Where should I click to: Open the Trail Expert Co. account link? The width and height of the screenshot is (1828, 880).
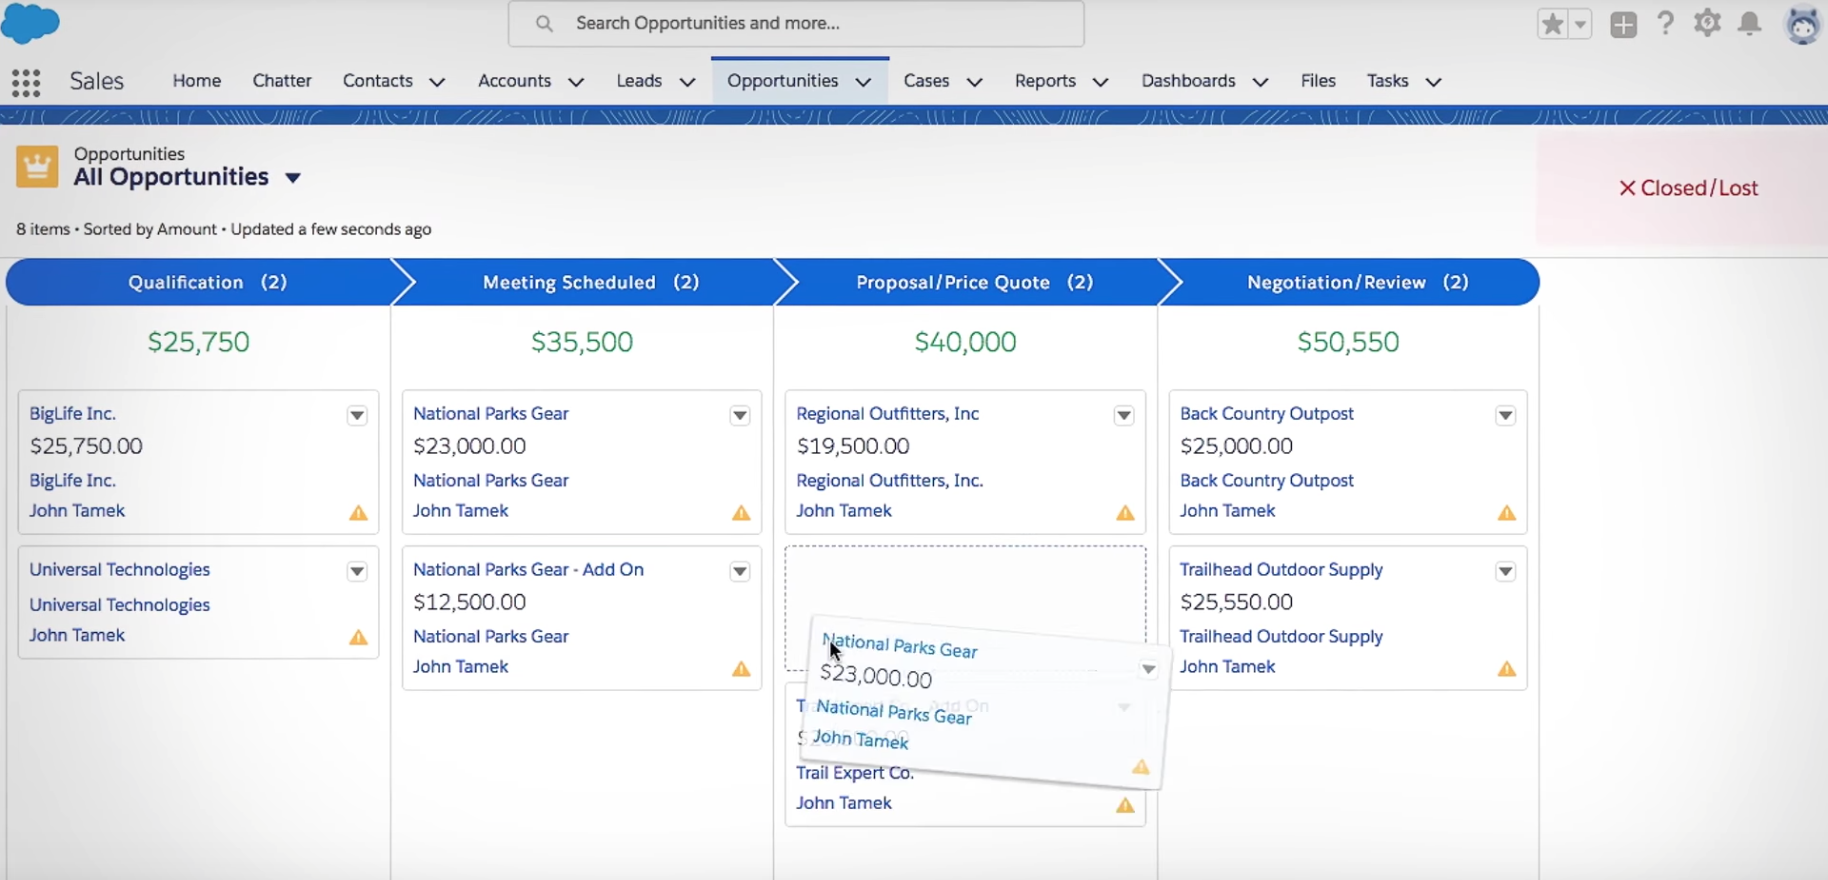(x=855, y=773)
